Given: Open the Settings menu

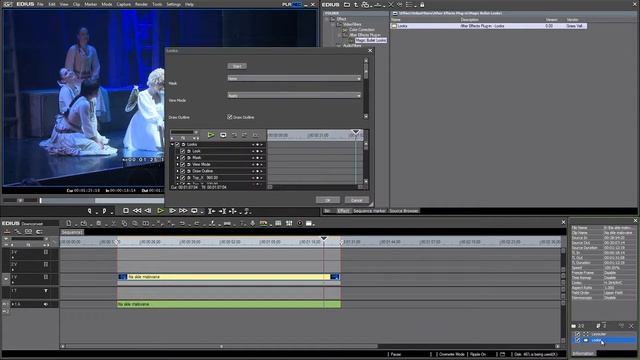Looking at the screenshot, I should tap(173, 4).
